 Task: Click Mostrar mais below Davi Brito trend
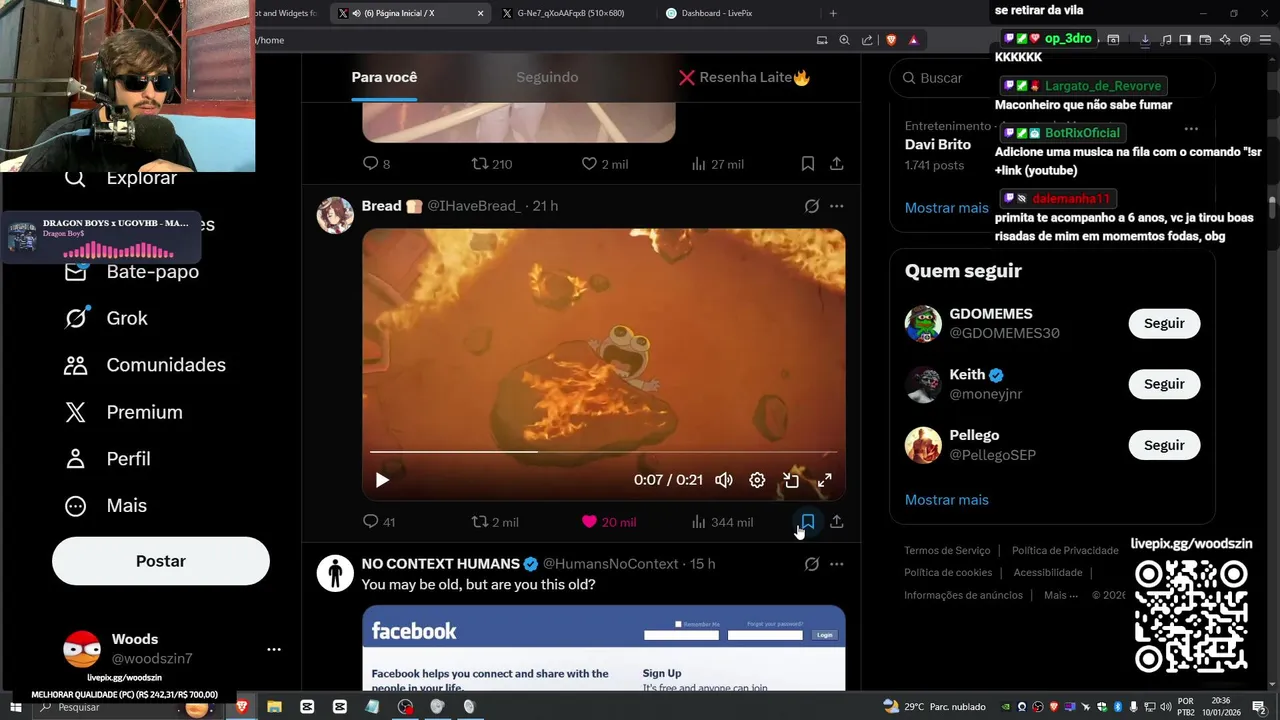[946, 208]
